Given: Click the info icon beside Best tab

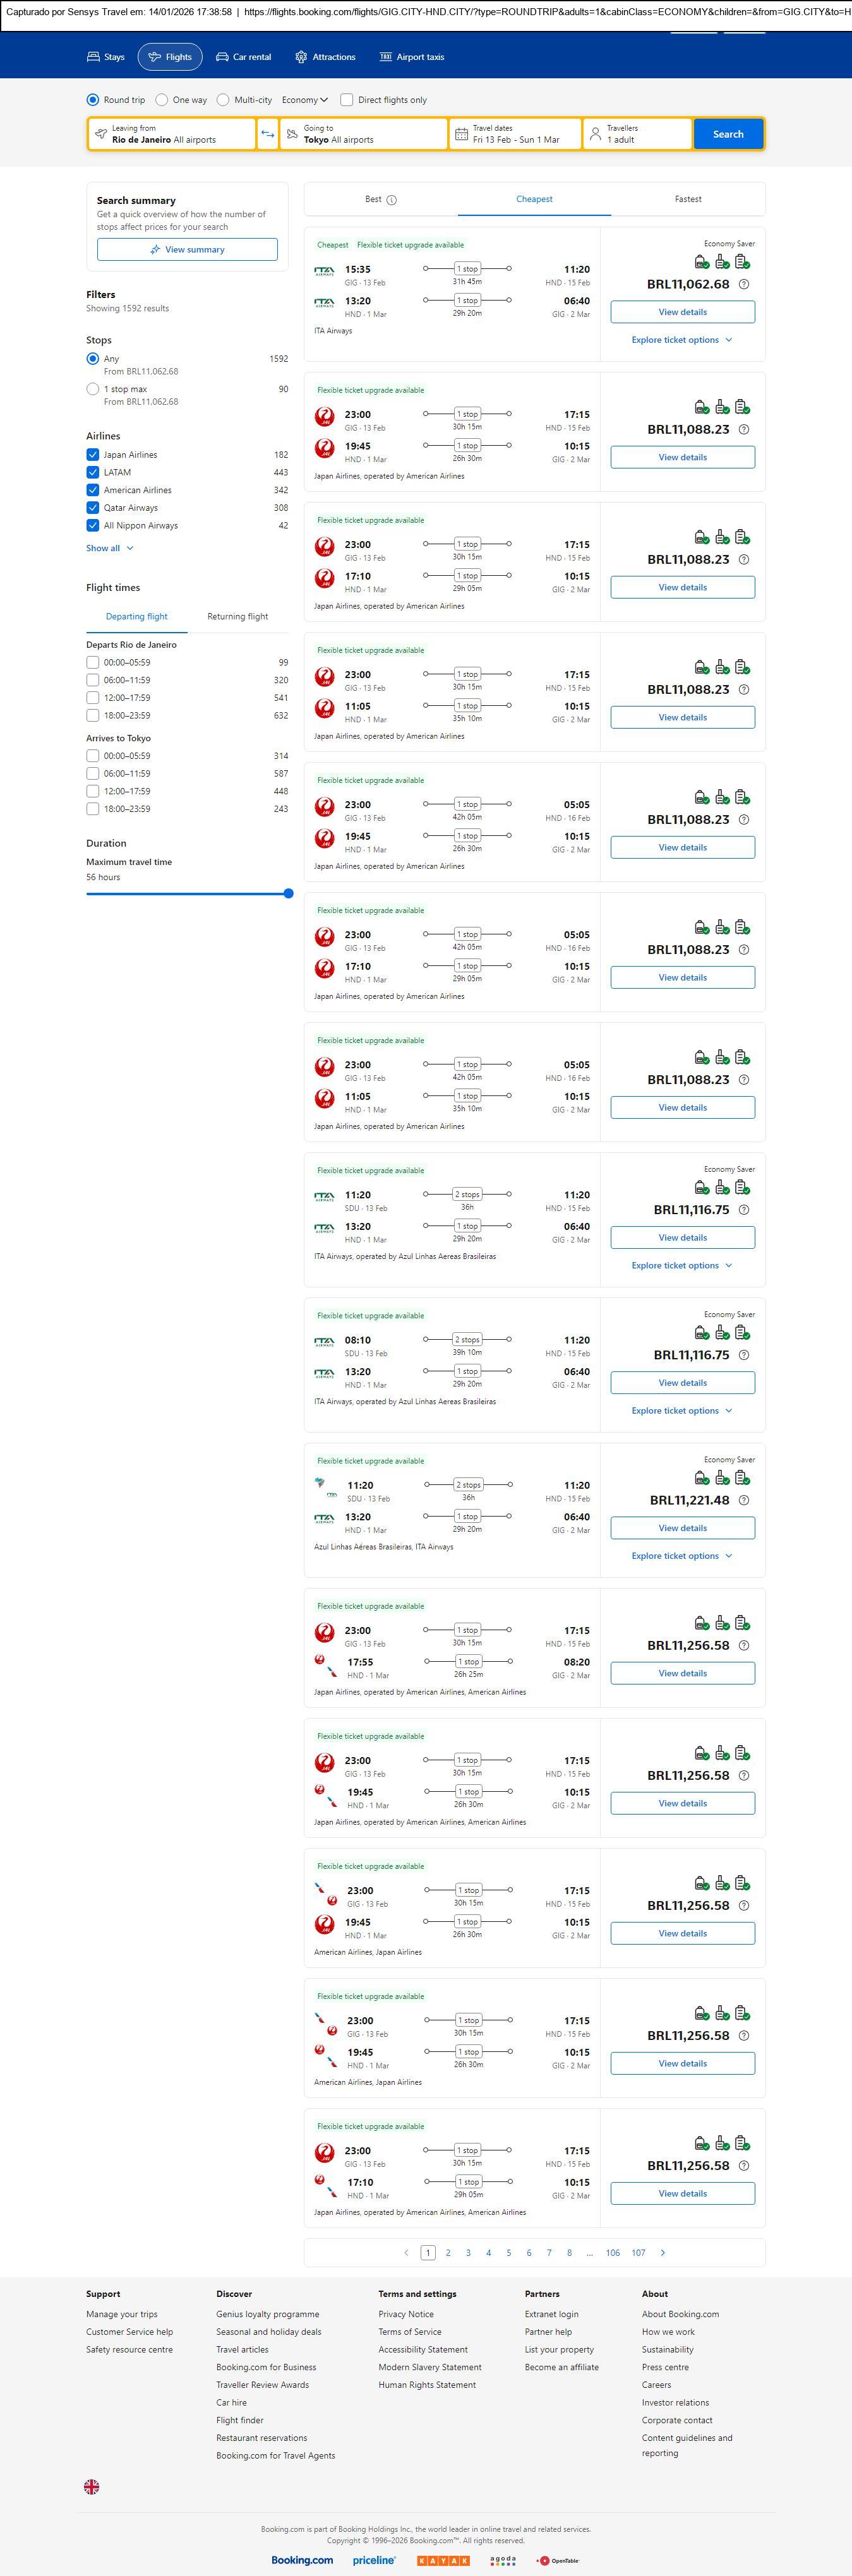Looking at the screenshot, I should pos(392,200).
